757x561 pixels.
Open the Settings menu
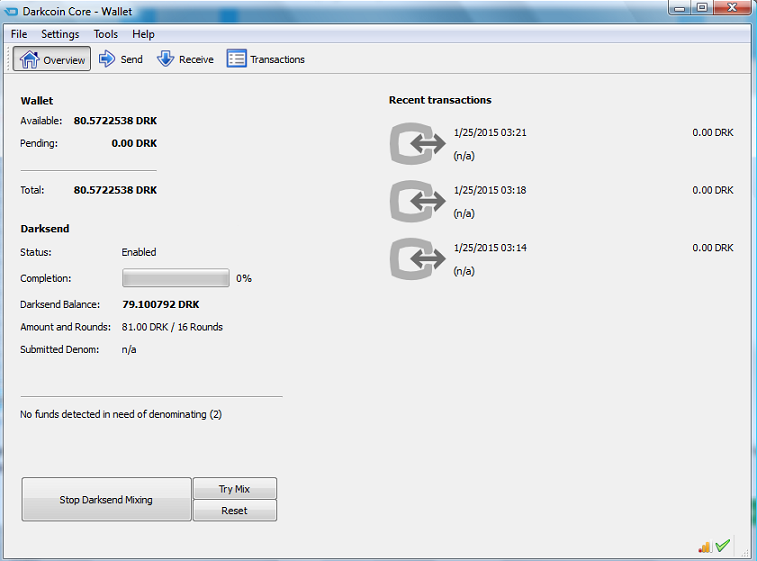click(60, 34)
